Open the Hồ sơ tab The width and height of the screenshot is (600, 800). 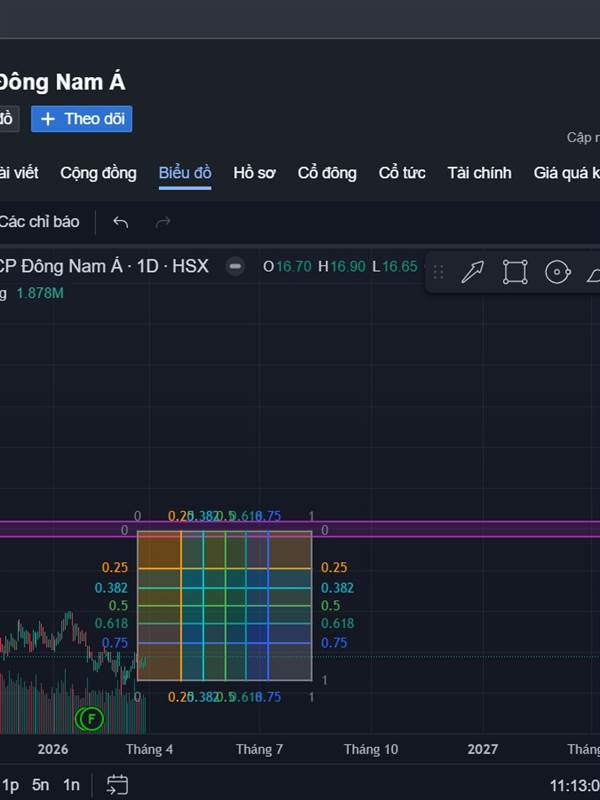pyautogui.click(x=254, y=173)
